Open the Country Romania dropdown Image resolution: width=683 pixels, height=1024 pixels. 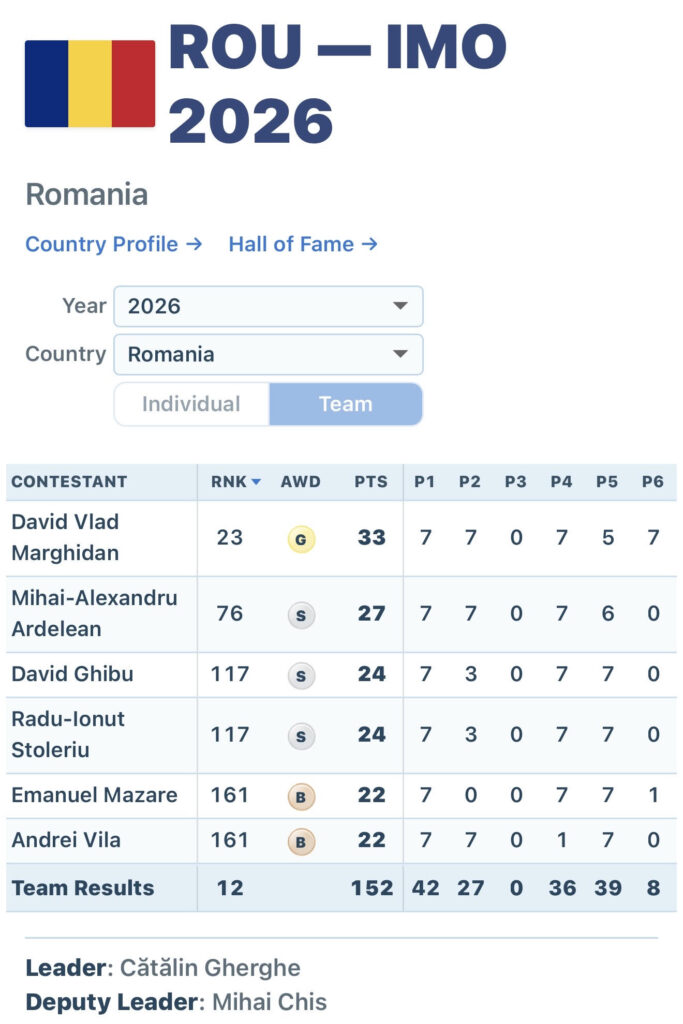(268, 355)
